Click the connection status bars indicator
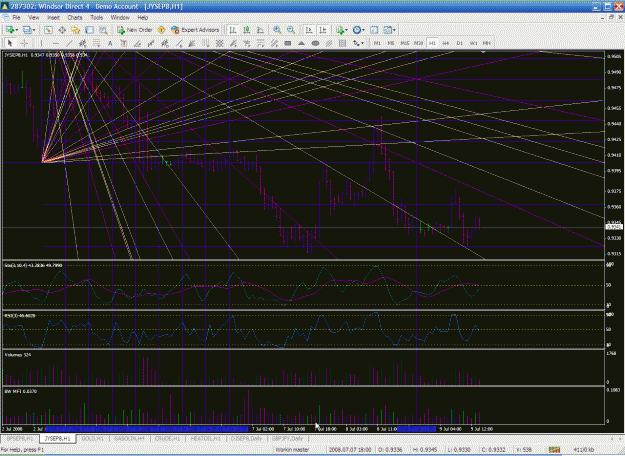Image resolution: width=625 pixels, height=456 pixels. pyautogui.click(x=554, y=450)
